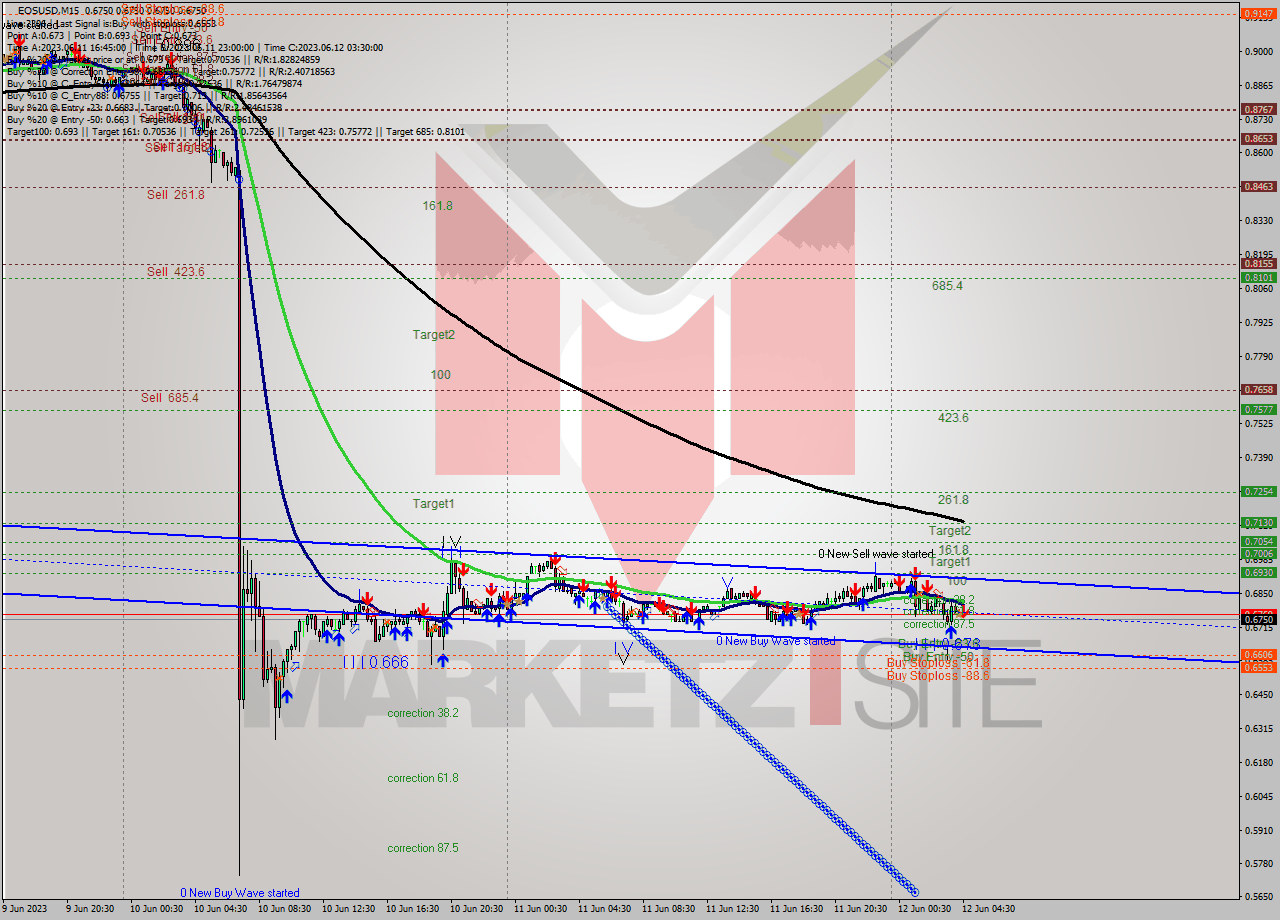Select the 11 Jun 08:30 time label
The height and width of the screenshot is (920, 1280).
(x=667, y=909)
